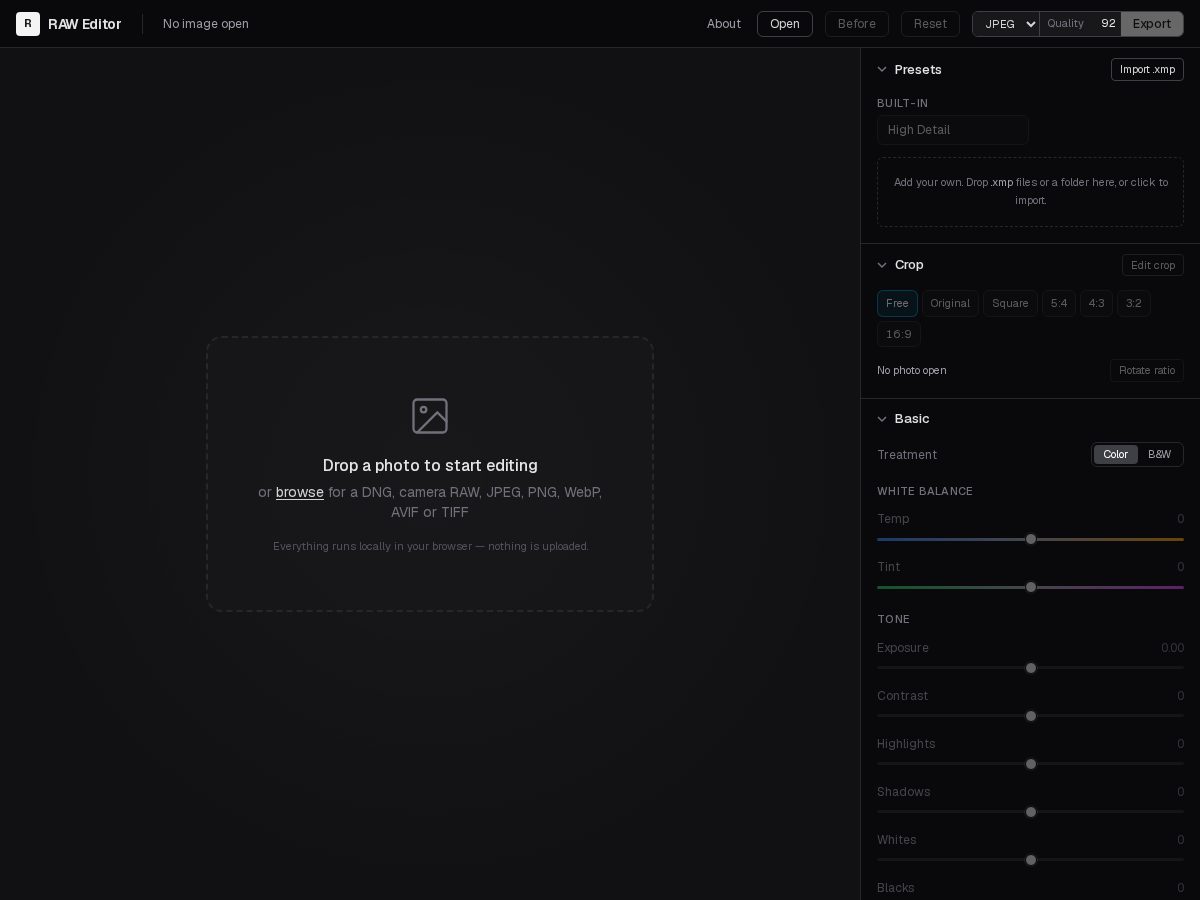Click the TONE section label

pyautogui.click(x=894, y=619)
